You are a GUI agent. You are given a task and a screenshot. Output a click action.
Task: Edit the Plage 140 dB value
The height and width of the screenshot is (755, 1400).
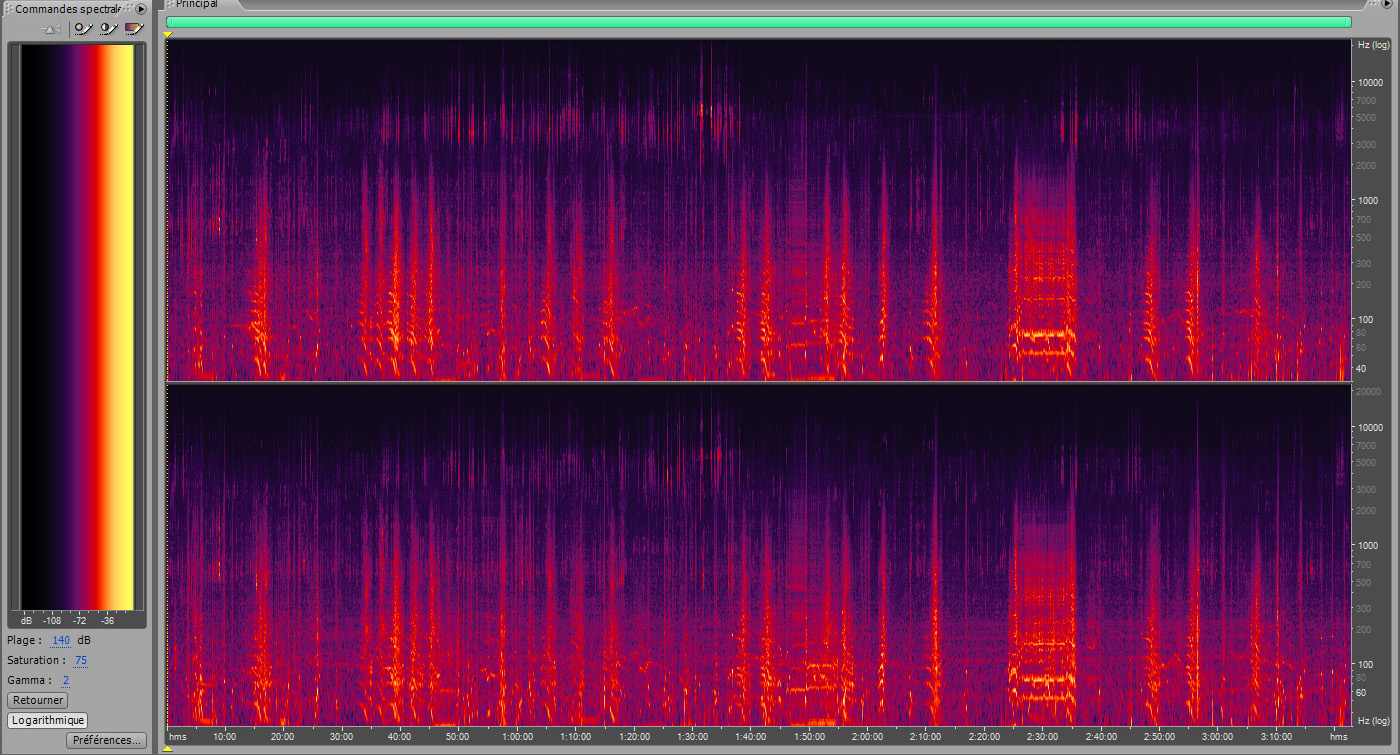tap(60, 640)
